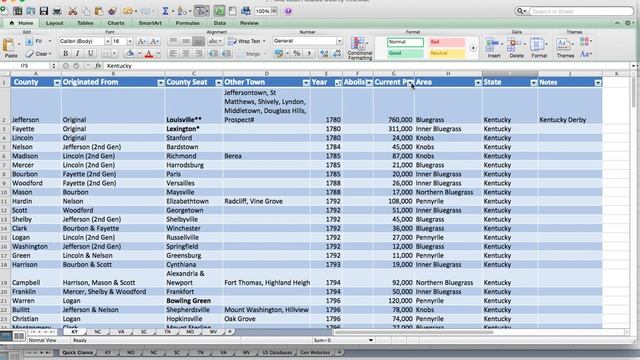Apply Underline formatting
Viewport: 640px width, 360px height.
[x=90, y=53]
